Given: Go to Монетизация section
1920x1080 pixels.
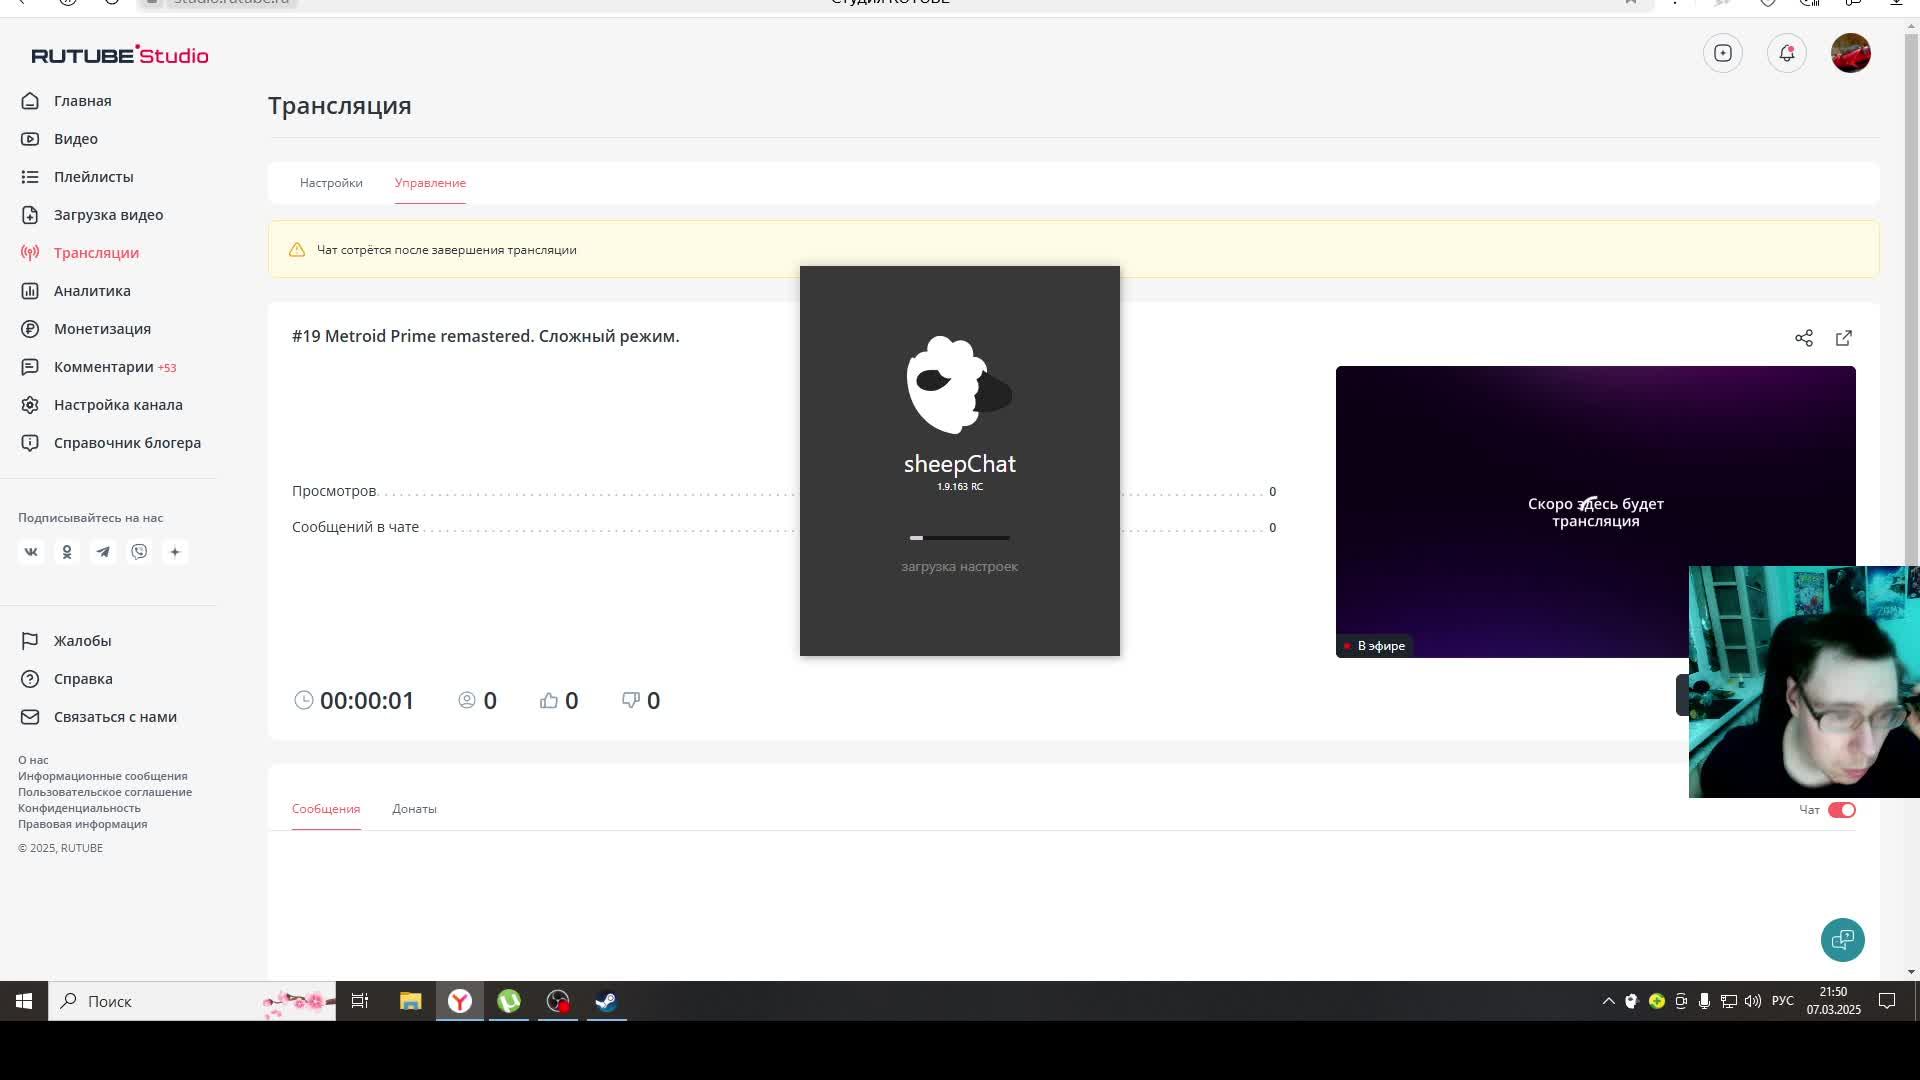Looking at the screenshot, I should [102, 329].
